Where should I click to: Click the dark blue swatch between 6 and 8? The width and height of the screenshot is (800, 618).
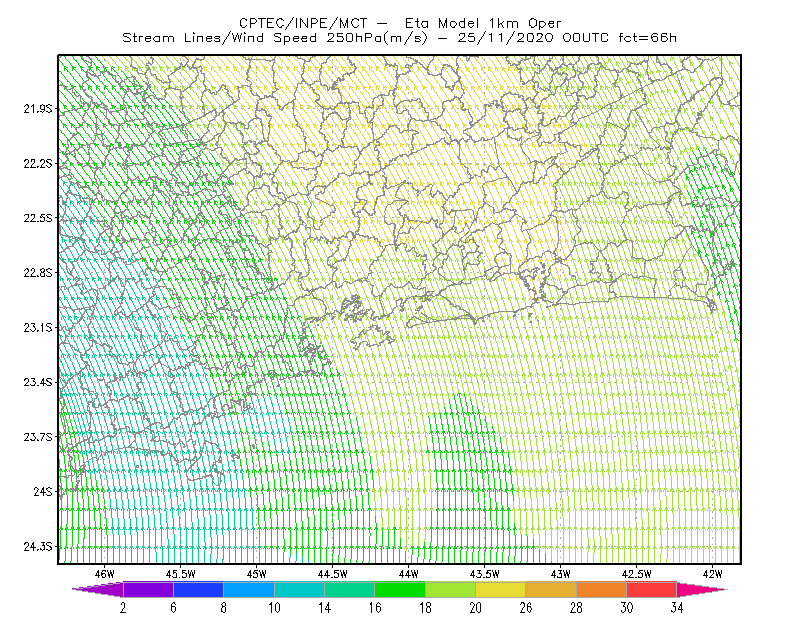[x=198, y=589]
